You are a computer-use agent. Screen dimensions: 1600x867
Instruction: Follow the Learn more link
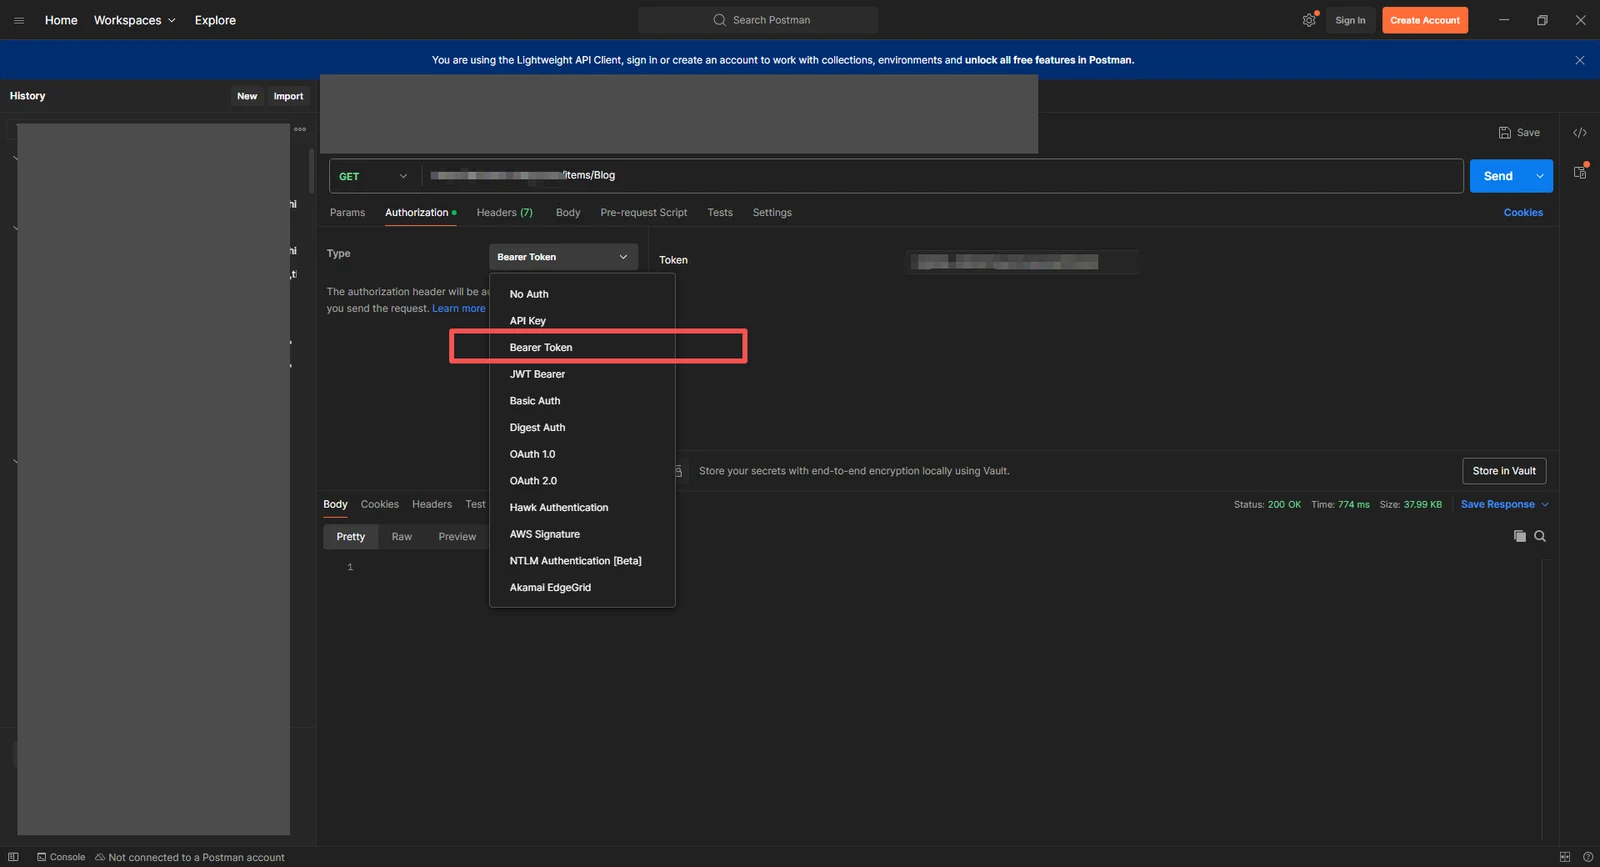point(458,309)
